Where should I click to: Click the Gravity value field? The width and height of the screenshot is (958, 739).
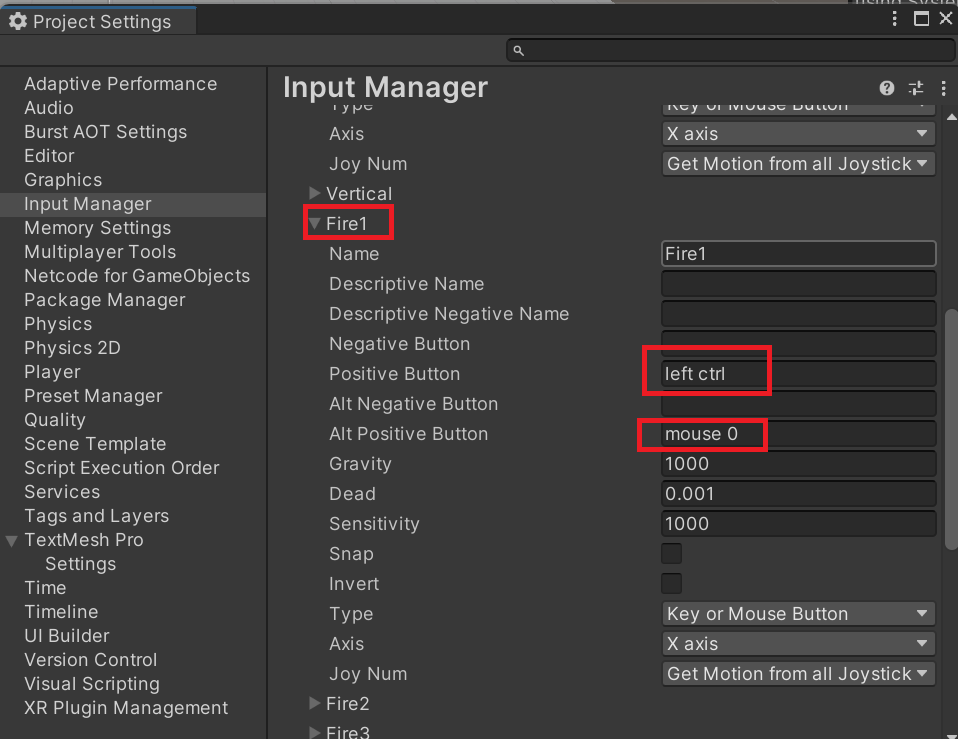798,464
